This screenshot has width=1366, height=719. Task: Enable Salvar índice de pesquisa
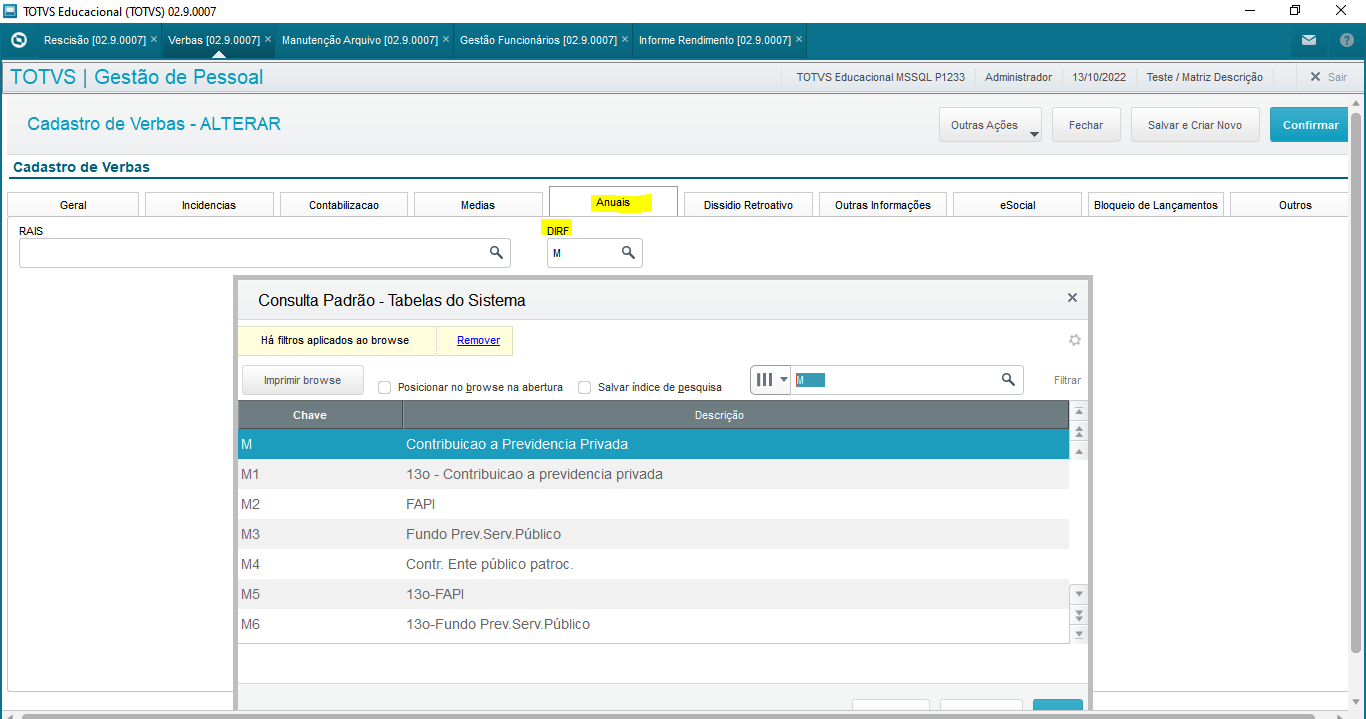click(585, 388)
